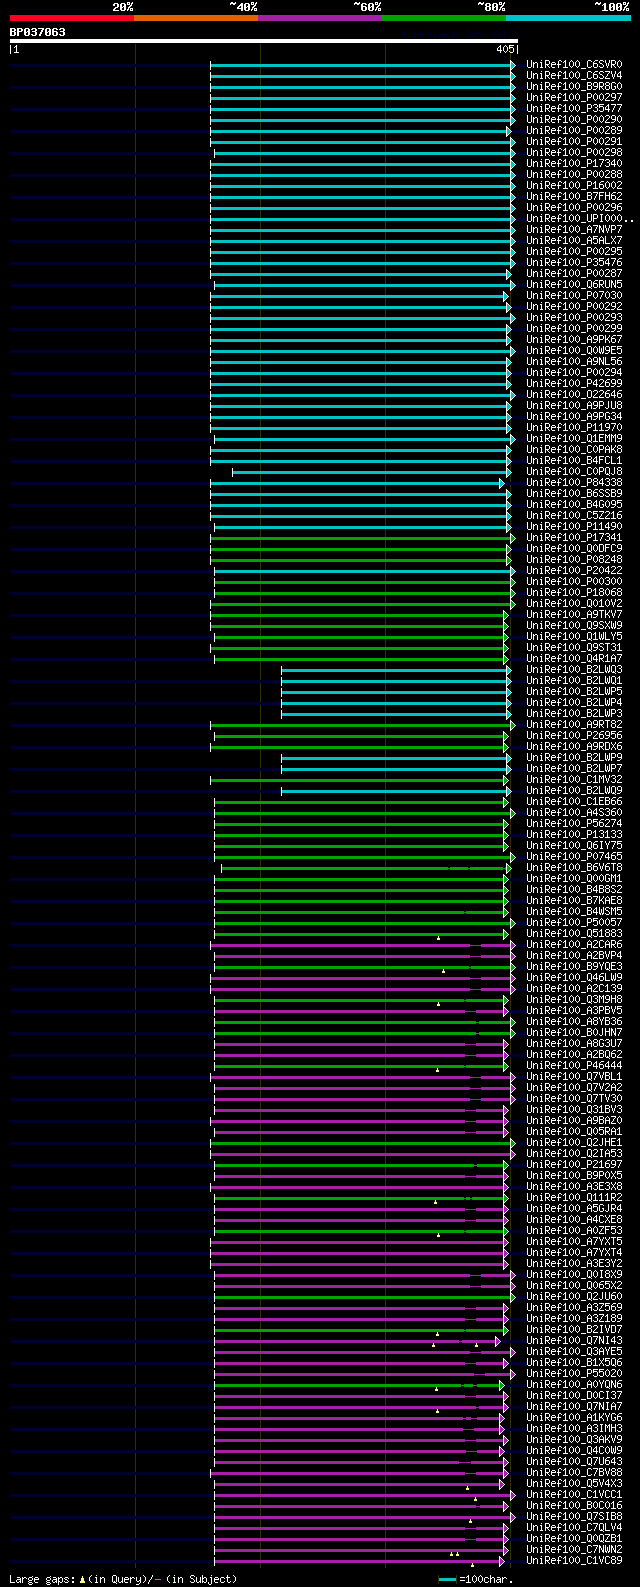Select the UniRef100_B2LWP3 label
640x1587 pixels.
(574, 713)
